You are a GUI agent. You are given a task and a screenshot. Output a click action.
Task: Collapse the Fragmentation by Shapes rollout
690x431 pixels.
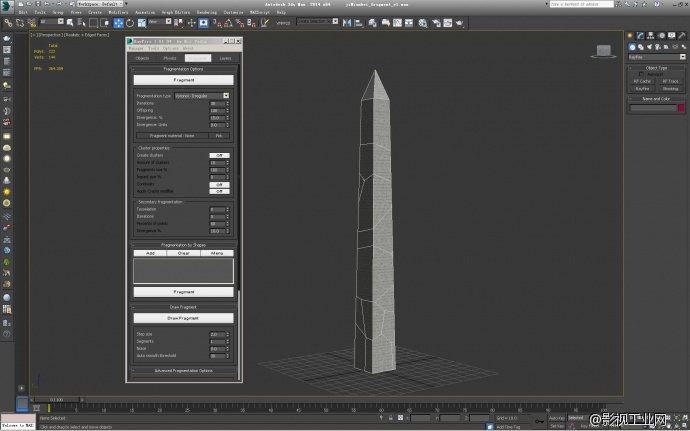coord(184,245)
